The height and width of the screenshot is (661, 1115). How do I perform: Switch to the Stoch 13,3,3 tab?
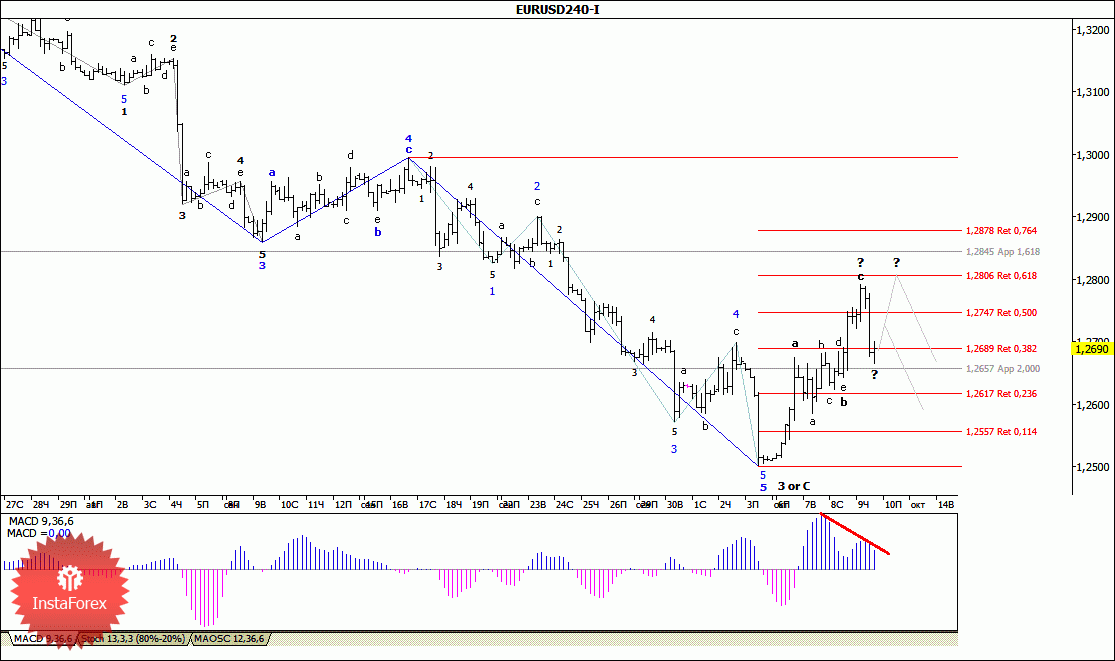[134, 639]
